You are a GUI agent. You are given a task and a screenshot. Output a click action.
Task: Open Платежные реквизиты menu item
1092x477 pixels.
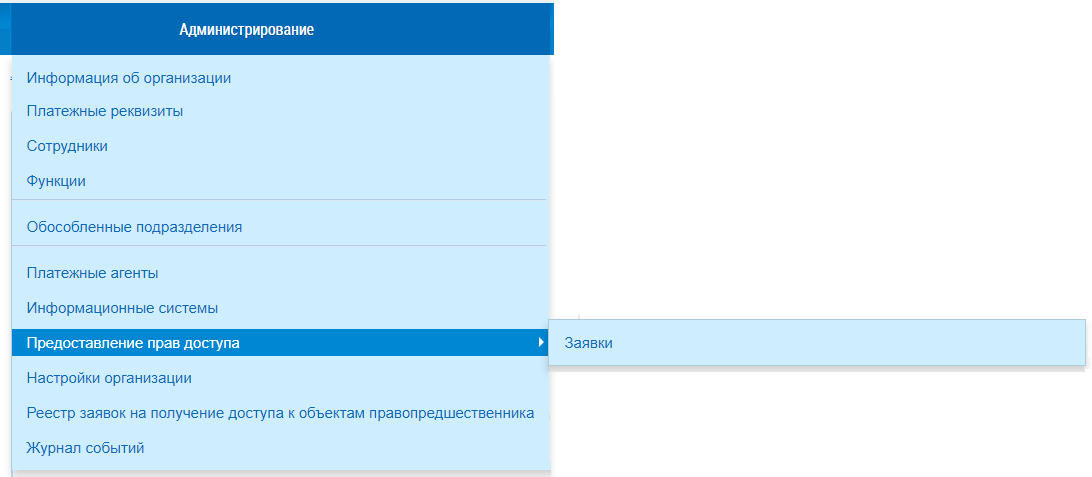[x=105, y=111]
